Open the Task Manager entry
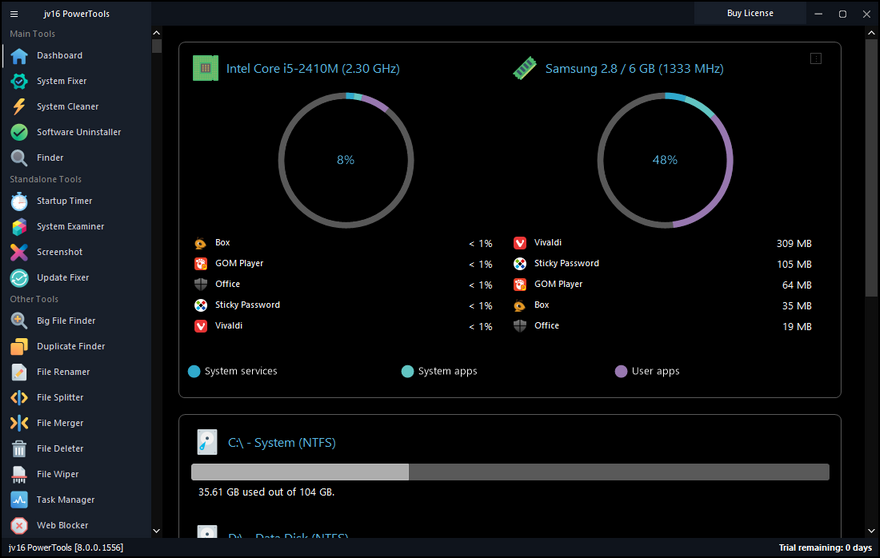This screenshot has height=558, width=880. [66, 500]
